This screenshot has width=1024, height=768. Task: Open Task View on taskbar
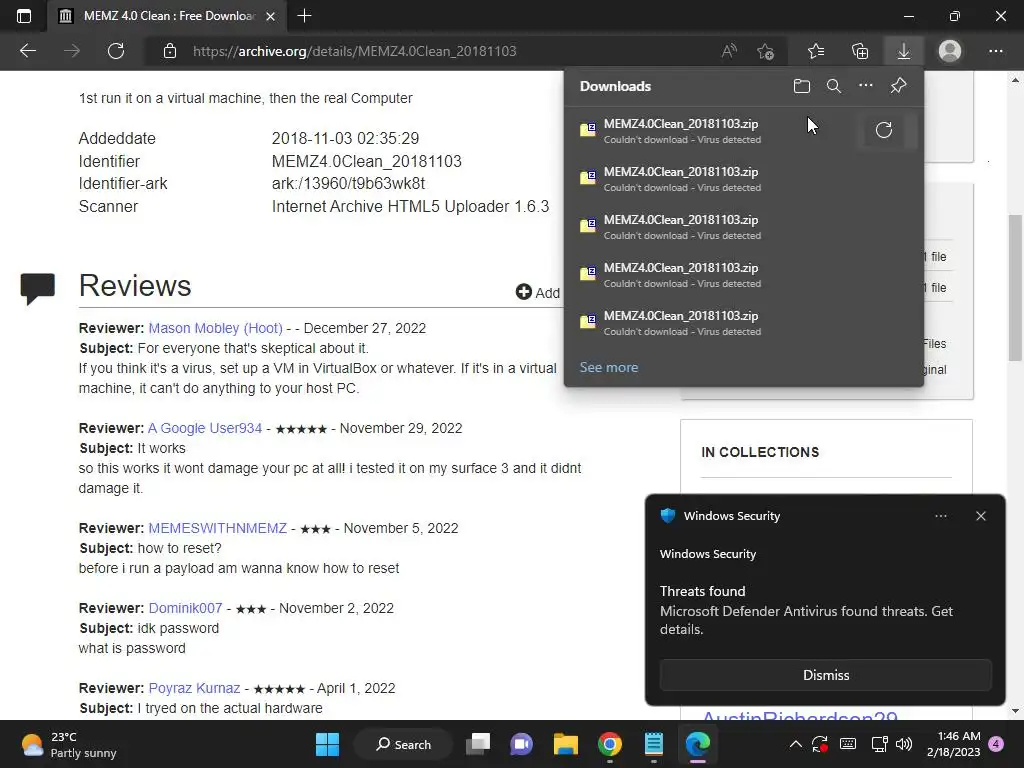coord(478,744)
